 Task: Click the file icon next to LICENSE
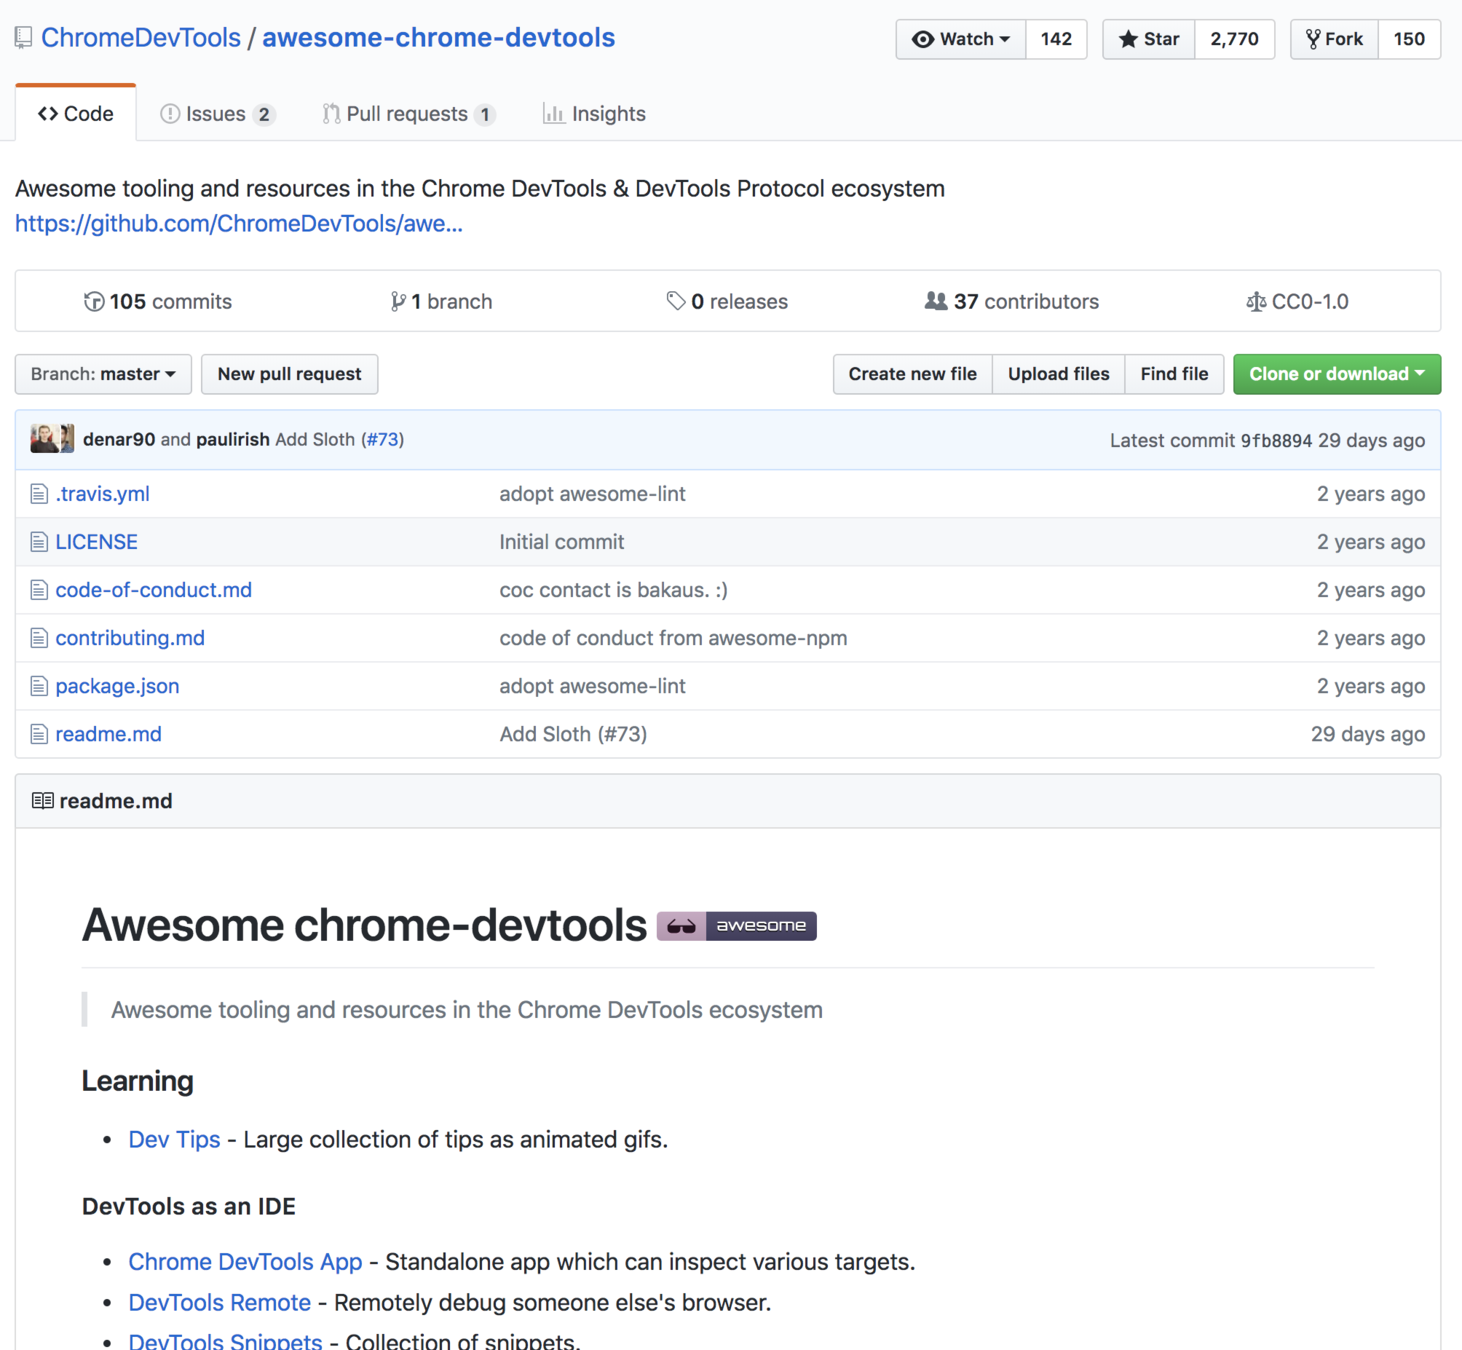pos(39,542)
